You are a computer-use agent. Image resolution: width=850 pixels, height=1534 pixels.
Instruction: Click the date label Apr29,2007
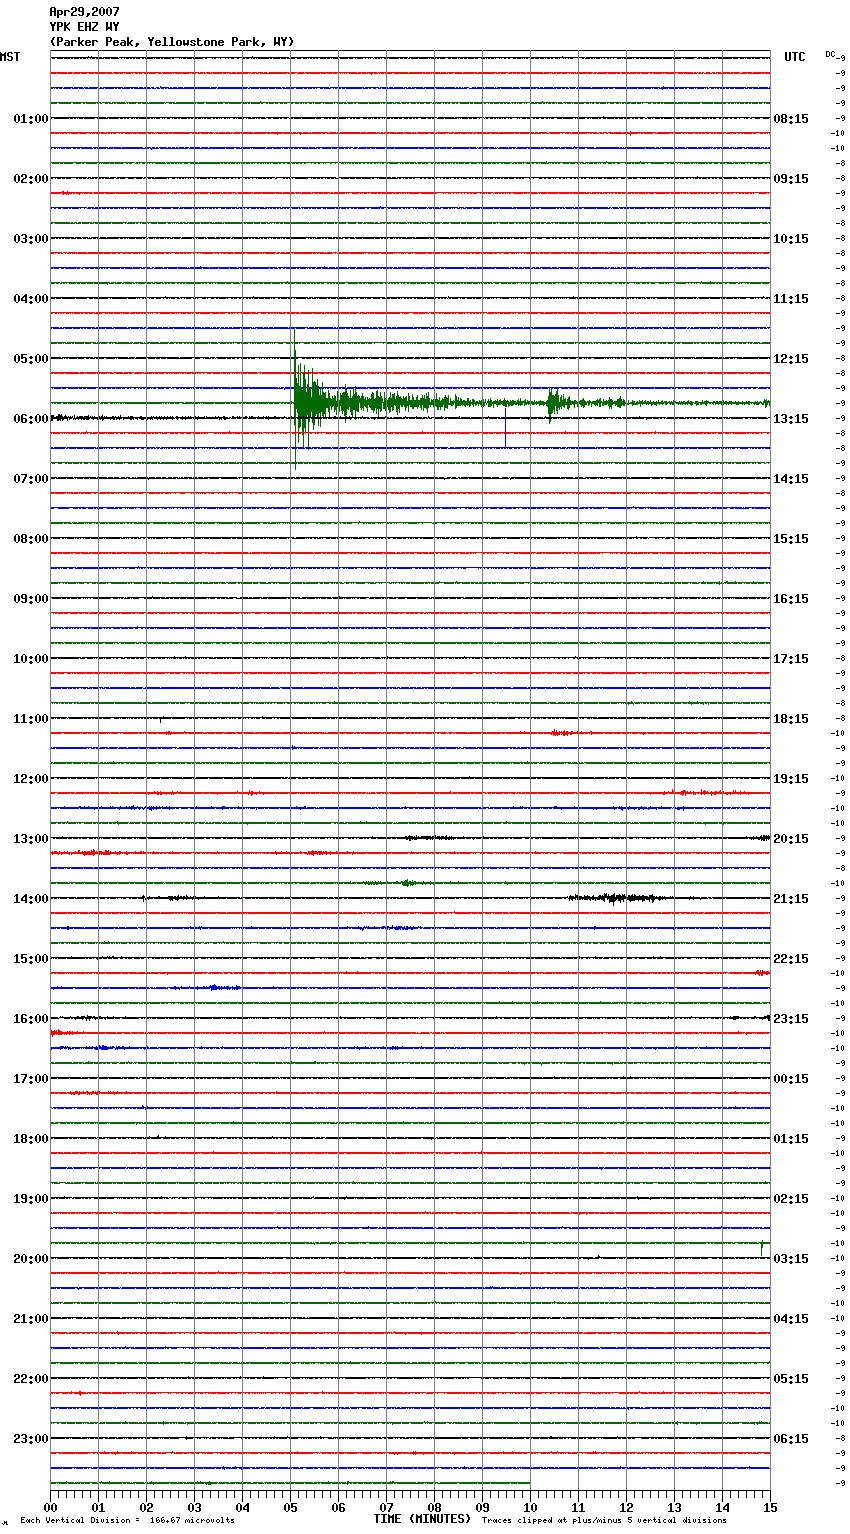[x=84, y=12]
